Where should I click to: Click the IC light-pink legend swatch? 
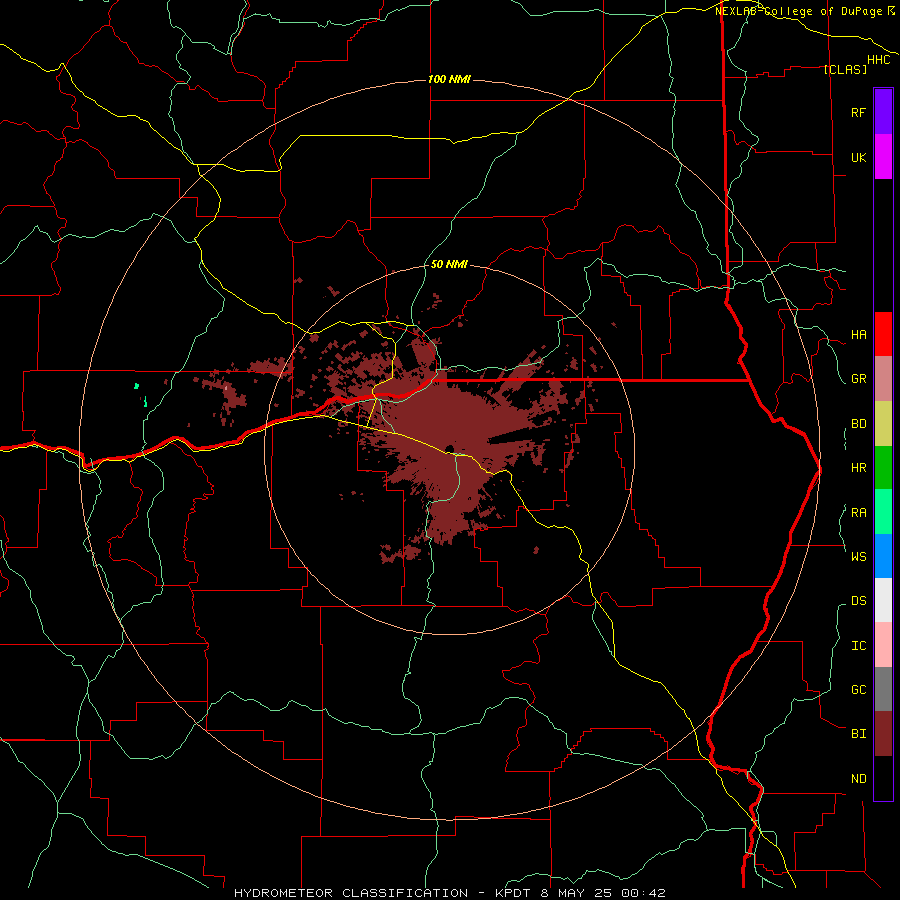point(883,645)
